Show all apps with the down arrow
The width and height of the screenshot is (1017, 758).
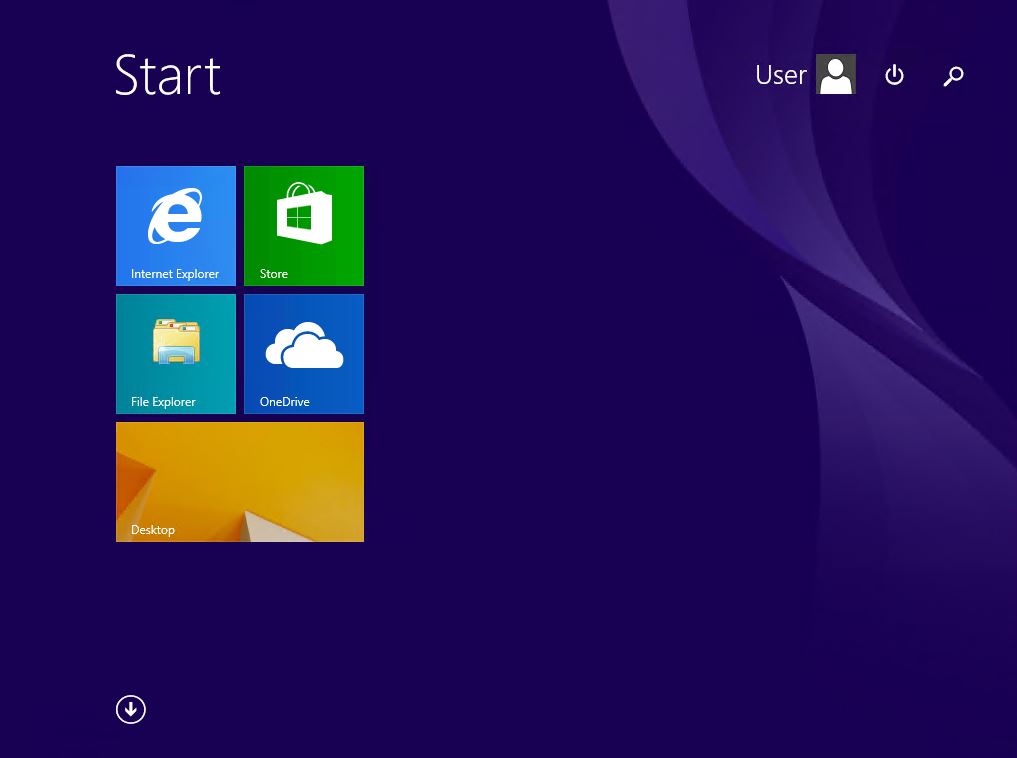[x=131, y=709]
